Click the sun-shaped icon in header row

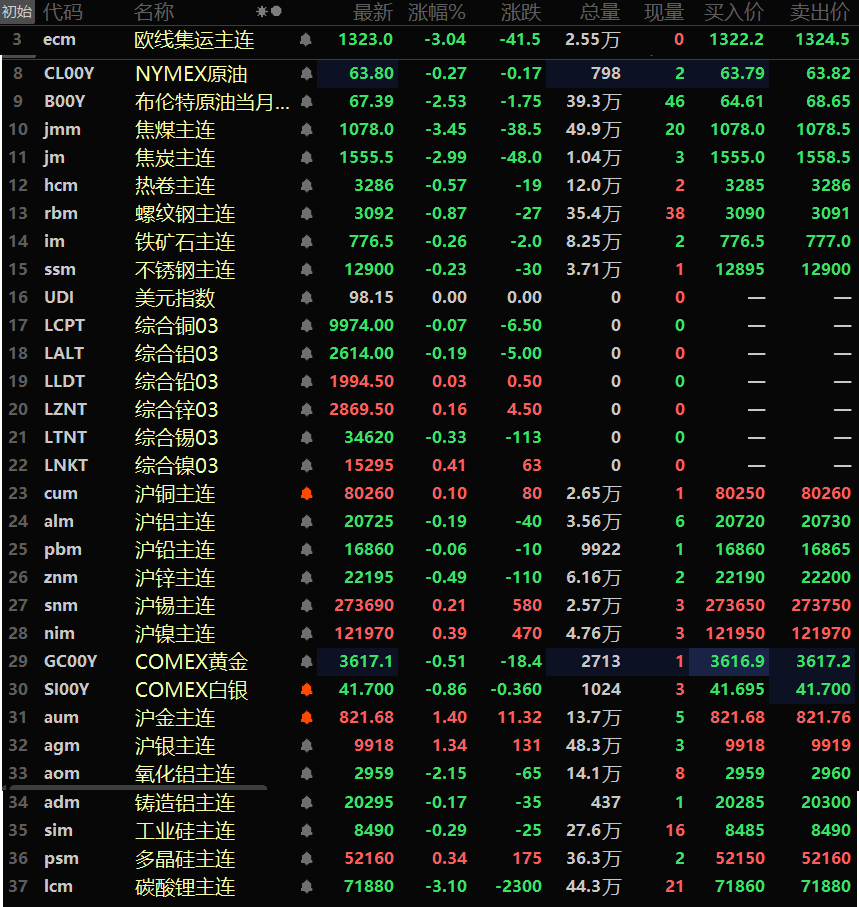(262, 12)
